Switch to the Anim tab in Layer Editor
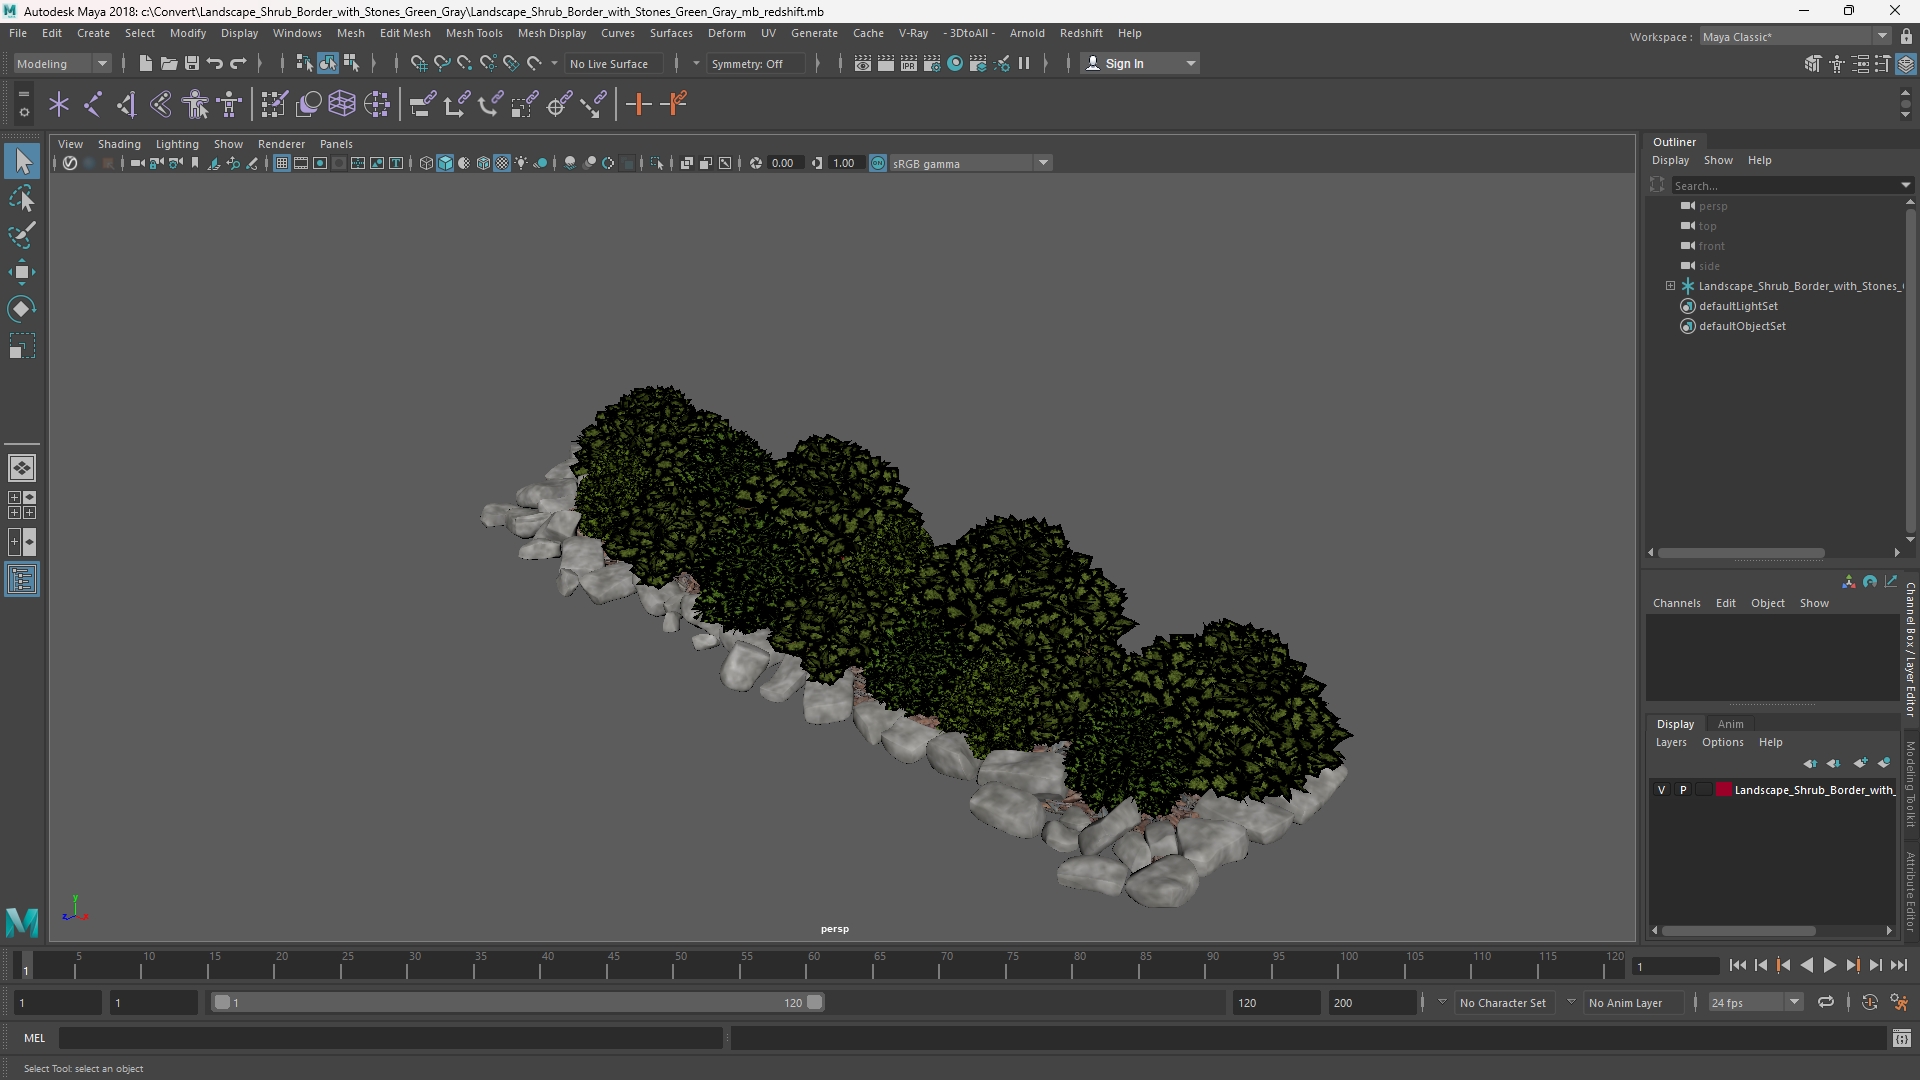The width and height of the screenshot is (1920, 1080). [x=1730, y=724]
